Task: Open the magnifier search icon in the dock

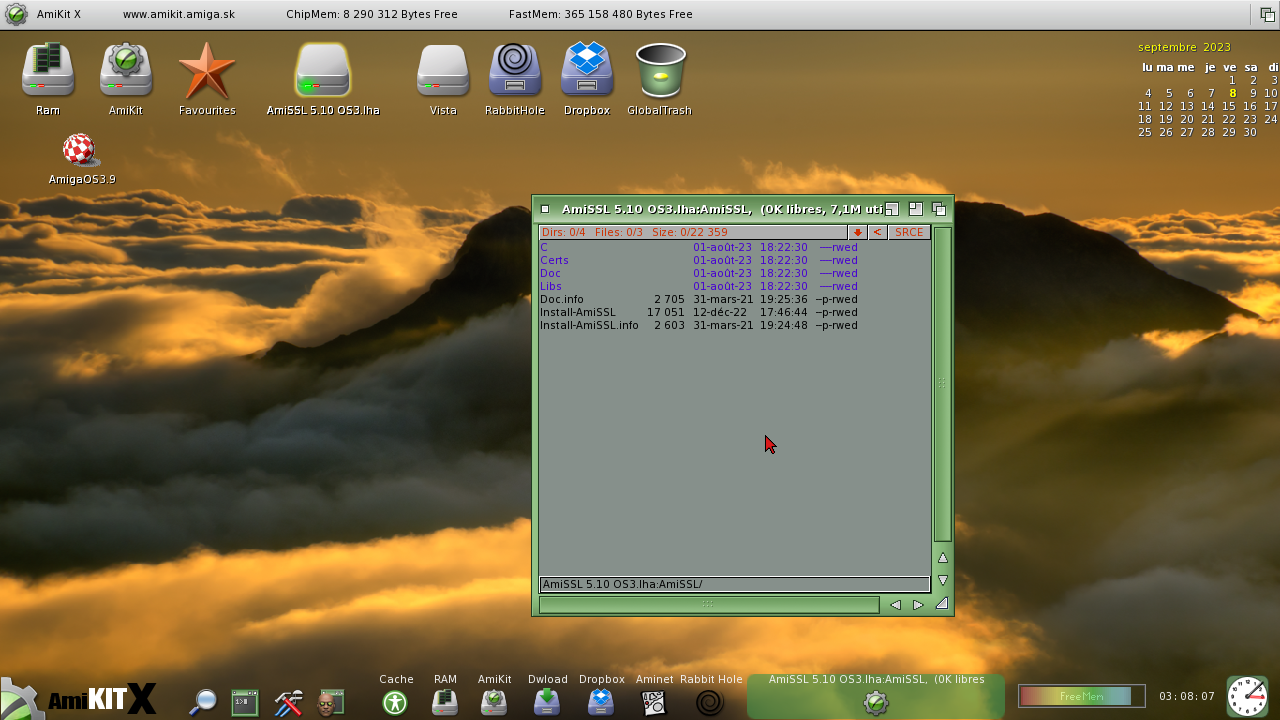Action: (203, 702)
